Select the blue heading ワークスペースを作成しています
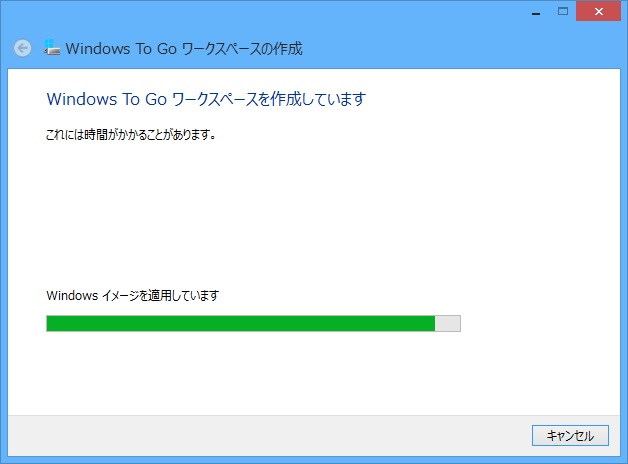 click(269, 99)
